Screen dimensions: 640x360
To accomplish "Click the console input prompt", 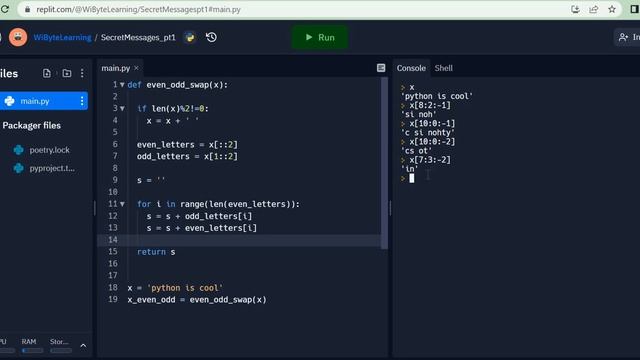I will (411, 178).
